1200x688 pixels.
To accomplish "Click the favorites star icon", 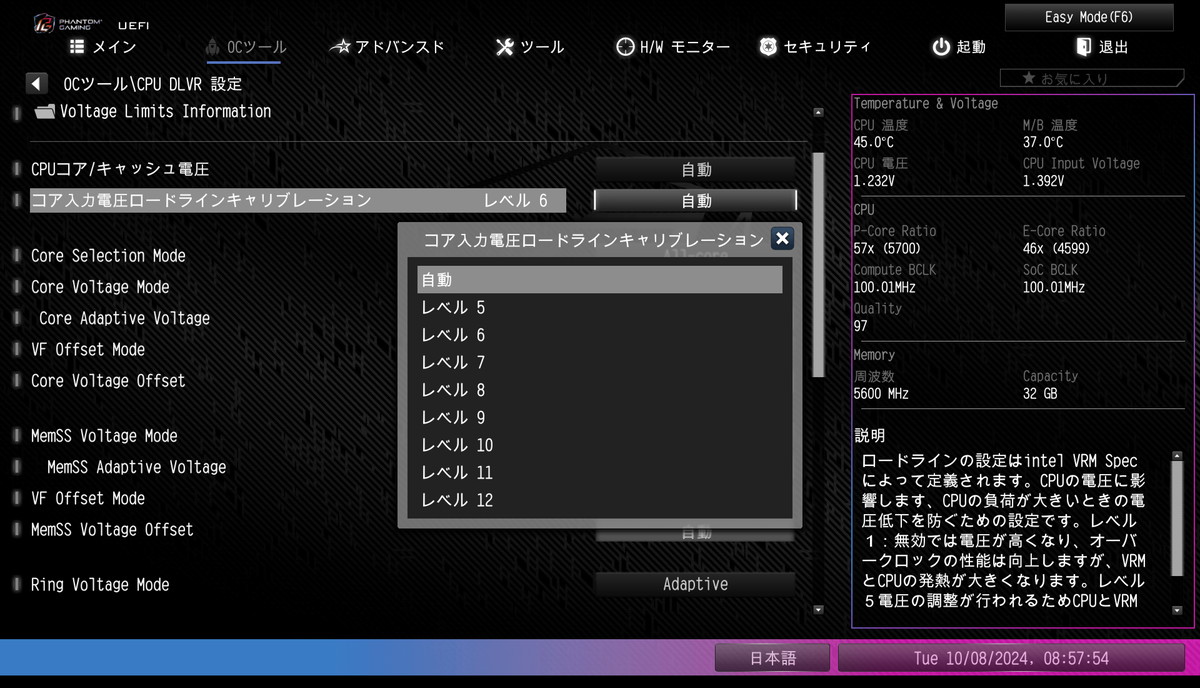I will pos(1028,78).
